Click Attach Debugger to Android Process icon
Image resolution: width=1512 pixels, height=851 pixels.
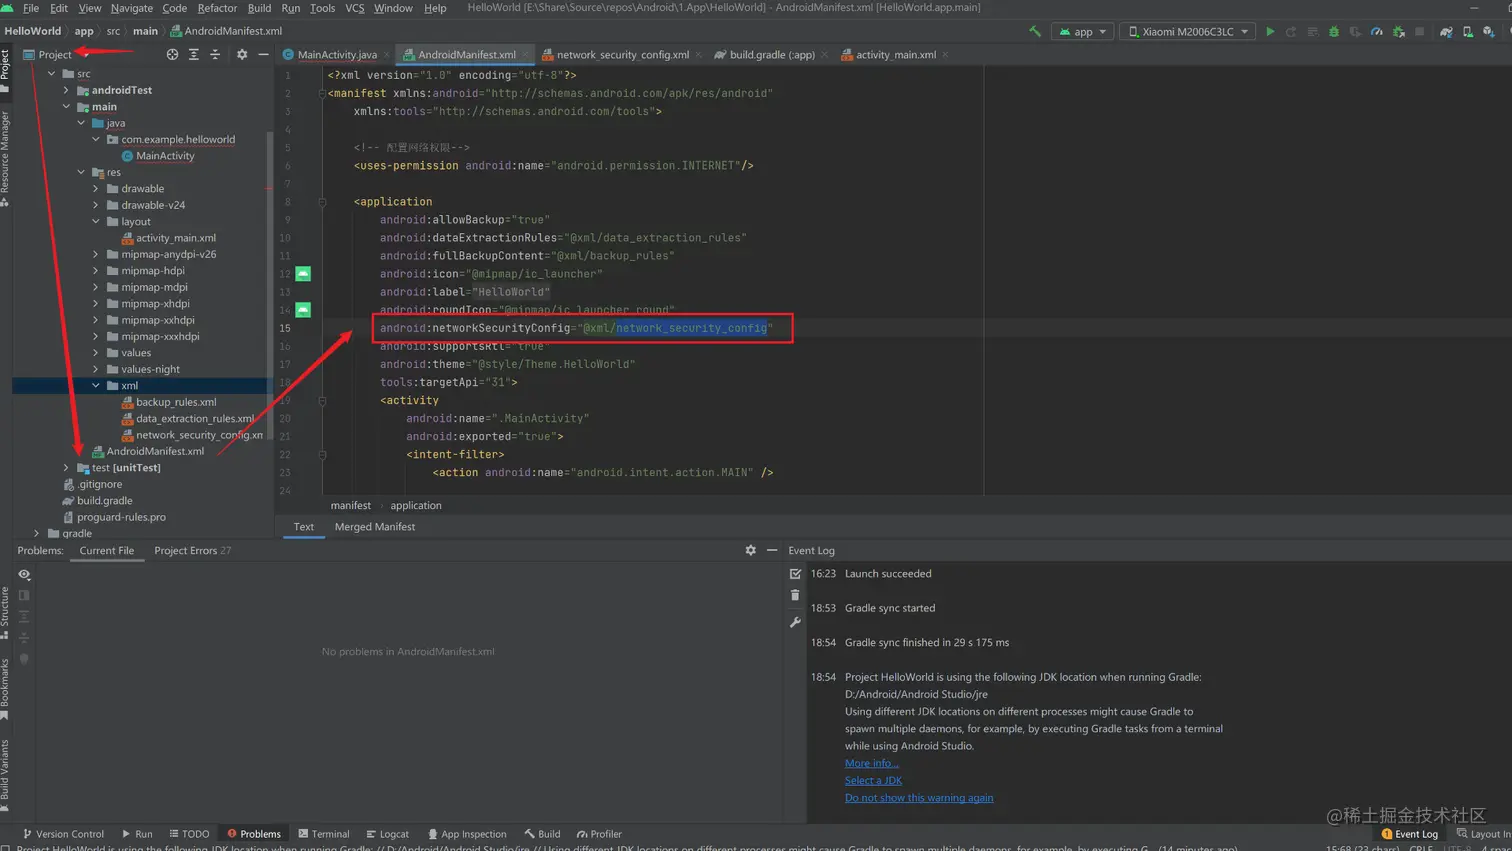tap(1399, 32)
